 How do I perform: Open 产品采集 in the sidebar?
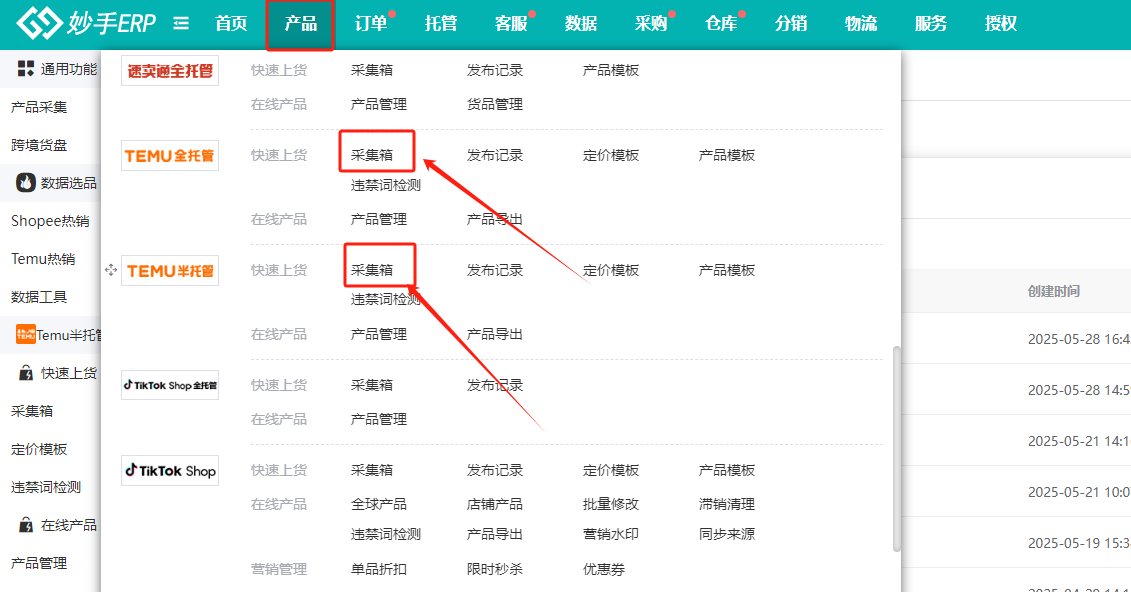click(39, 107)
